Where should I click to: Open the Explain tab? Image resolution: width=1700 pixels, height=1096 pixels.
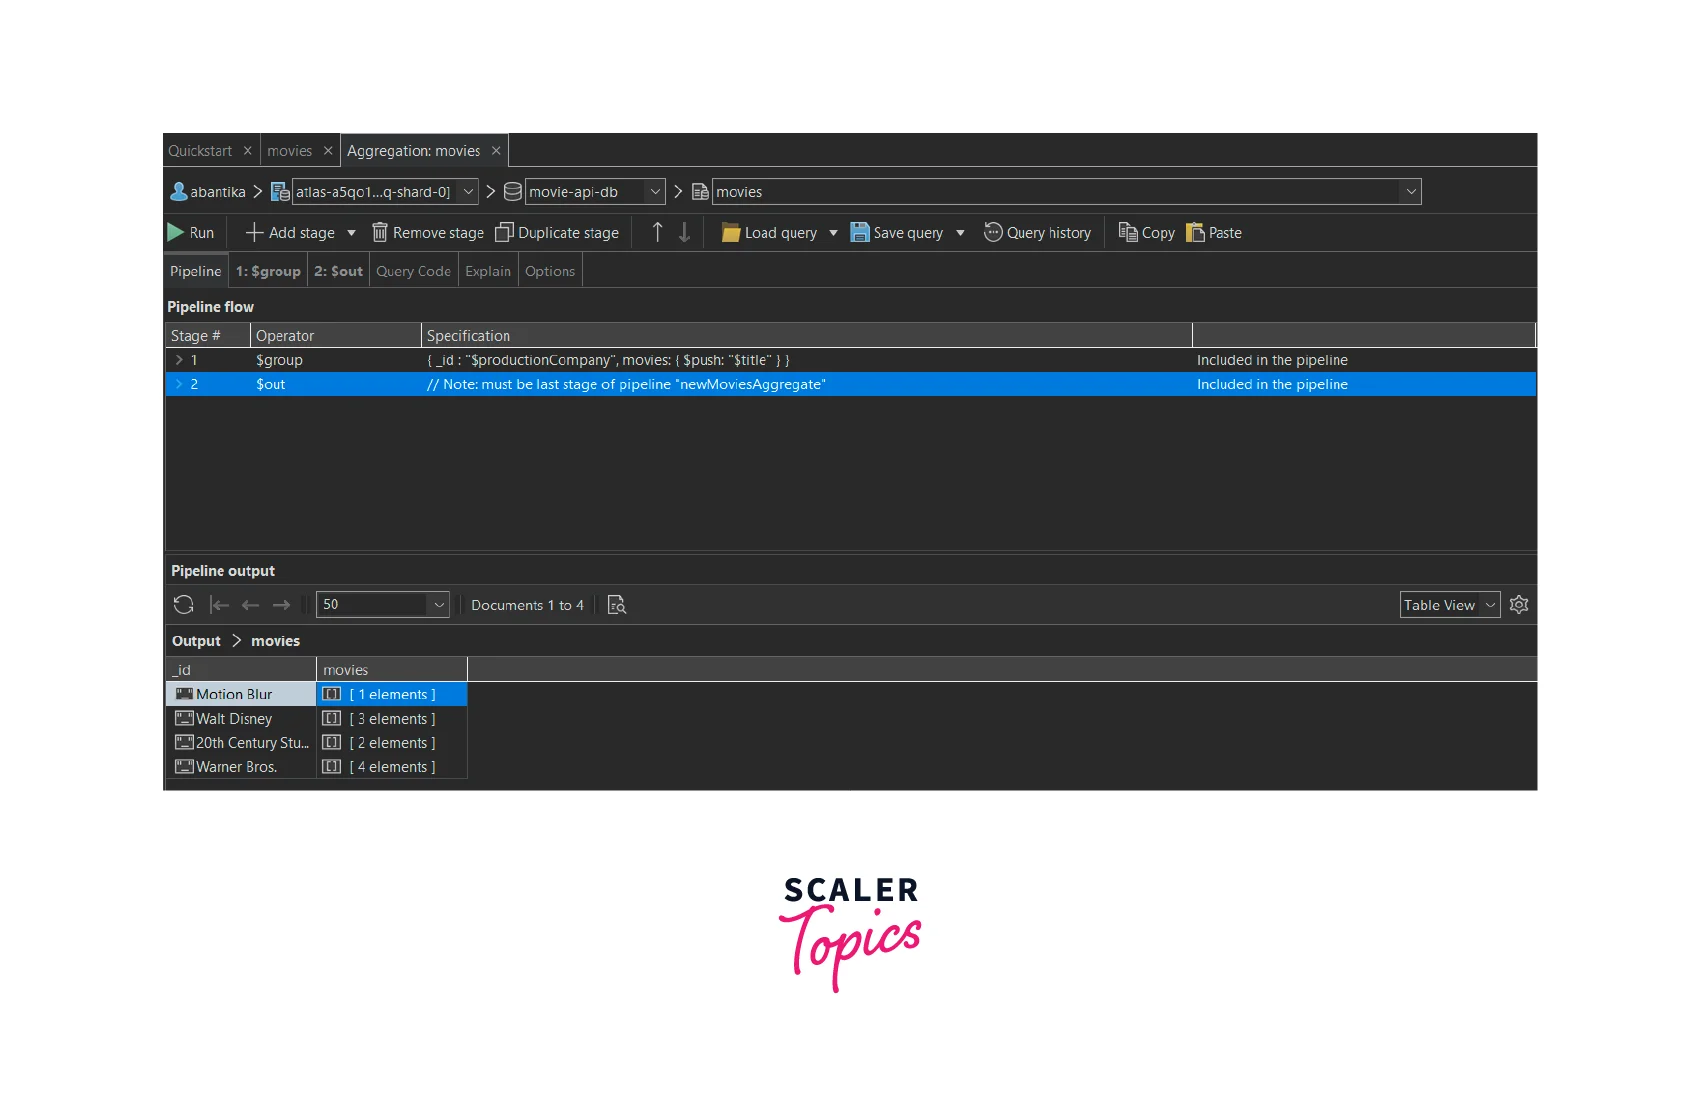tap(488, 271)
